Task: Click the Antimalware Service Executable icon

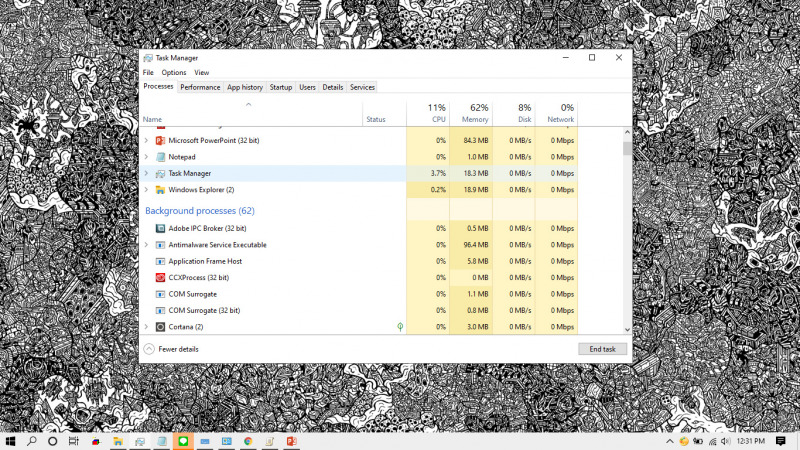Action: 160,245
